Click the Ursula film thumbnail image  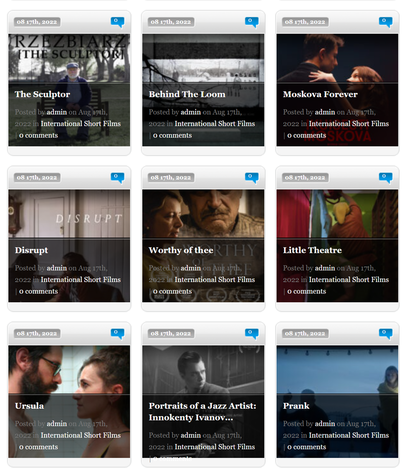click(69, 370)
